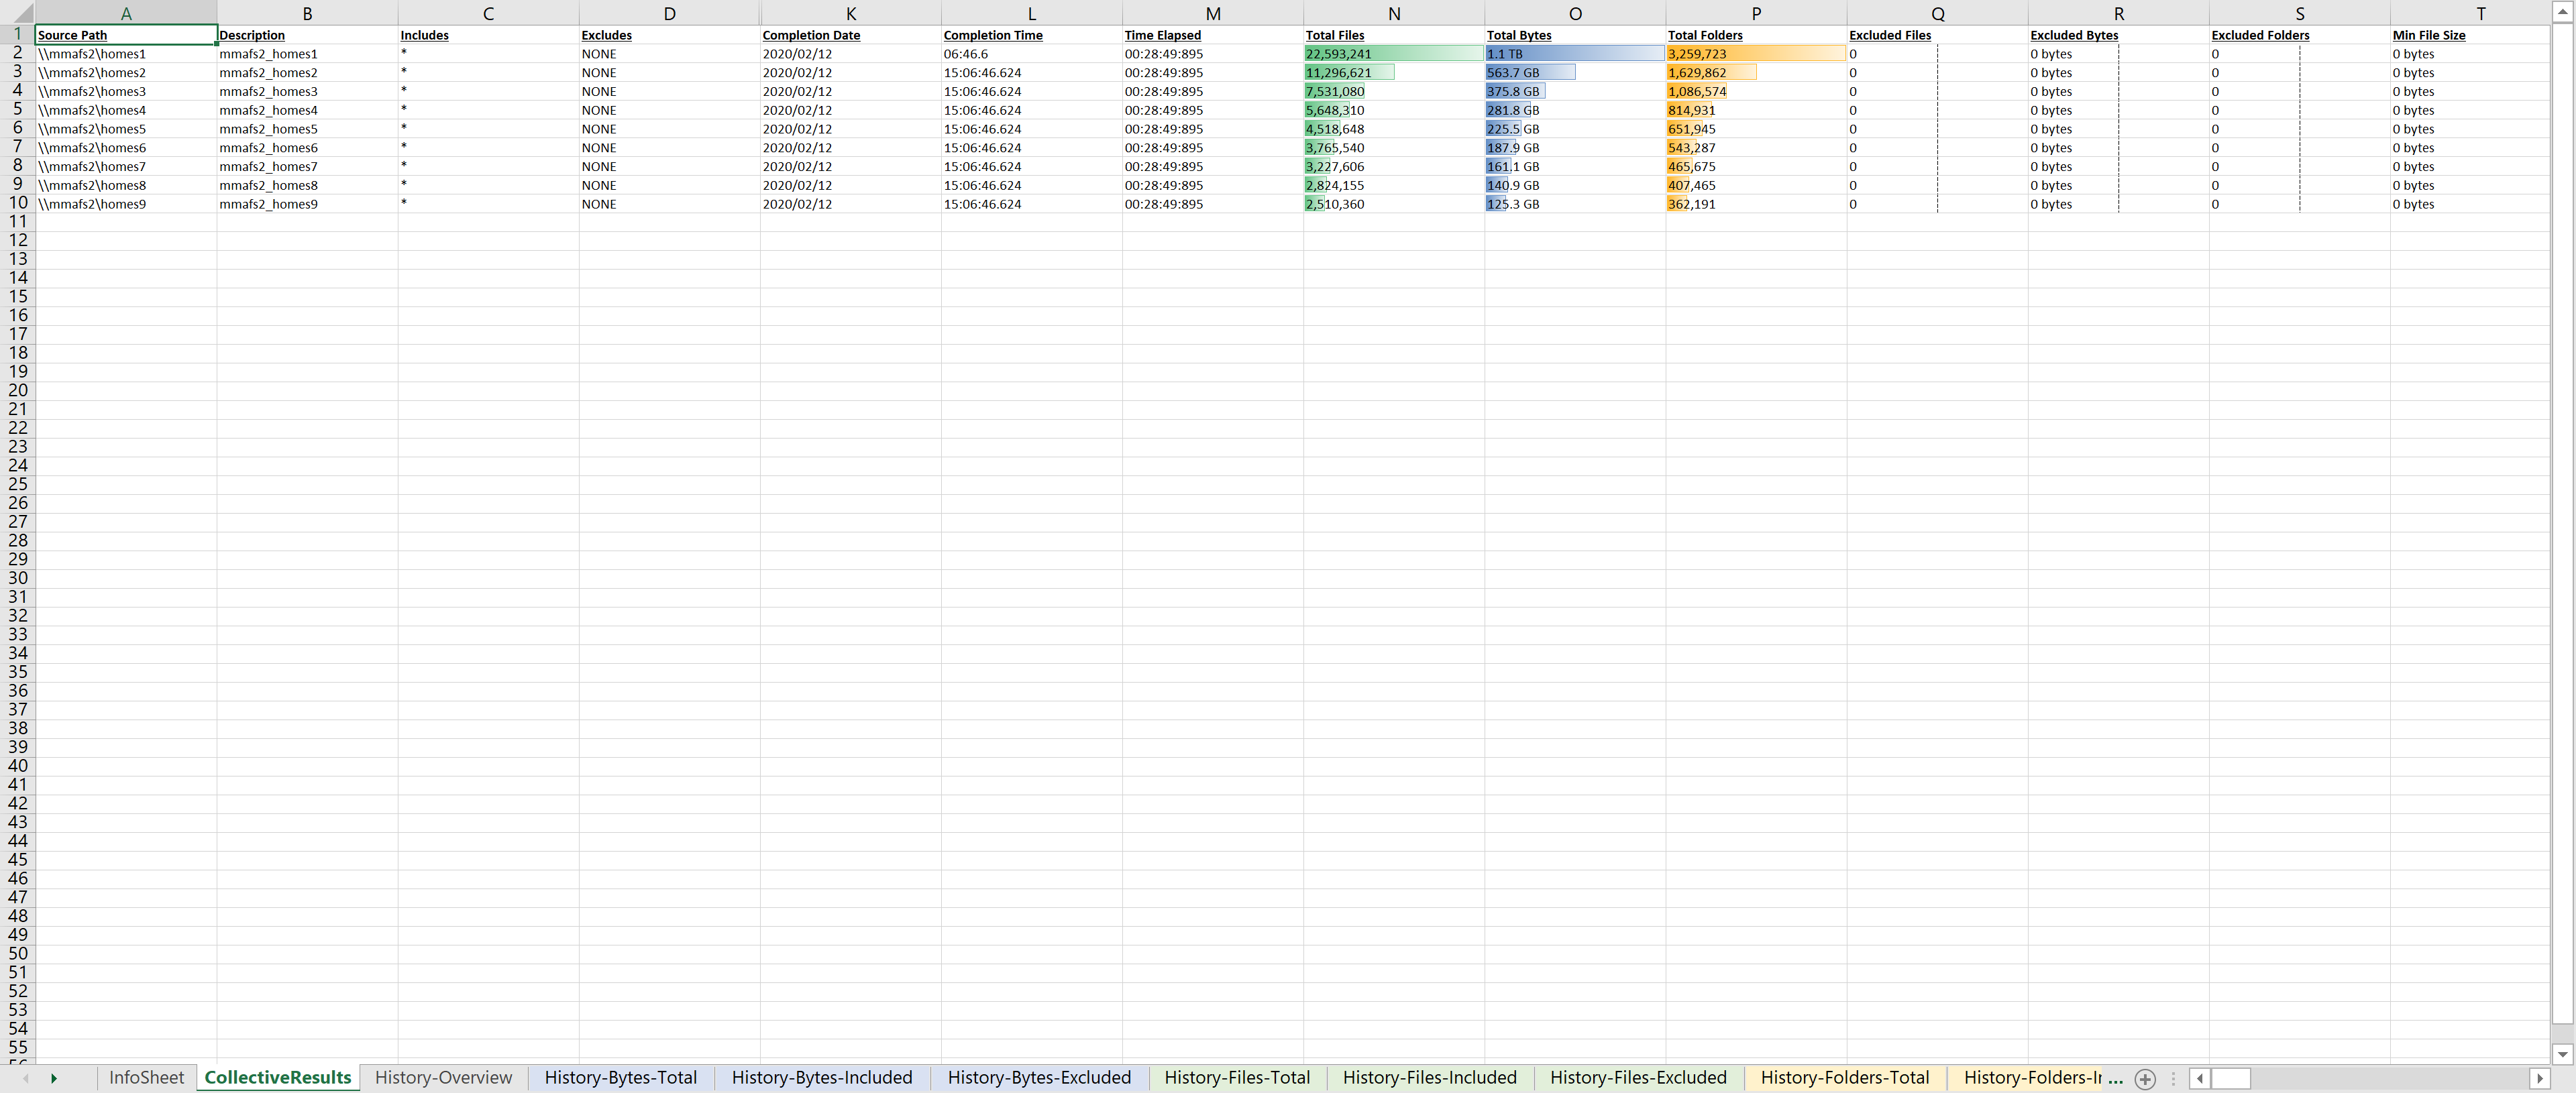Select Total Folders value 3,259,723
The height and width of the screenshot is (1093, 2576).
pos(1756,54)
